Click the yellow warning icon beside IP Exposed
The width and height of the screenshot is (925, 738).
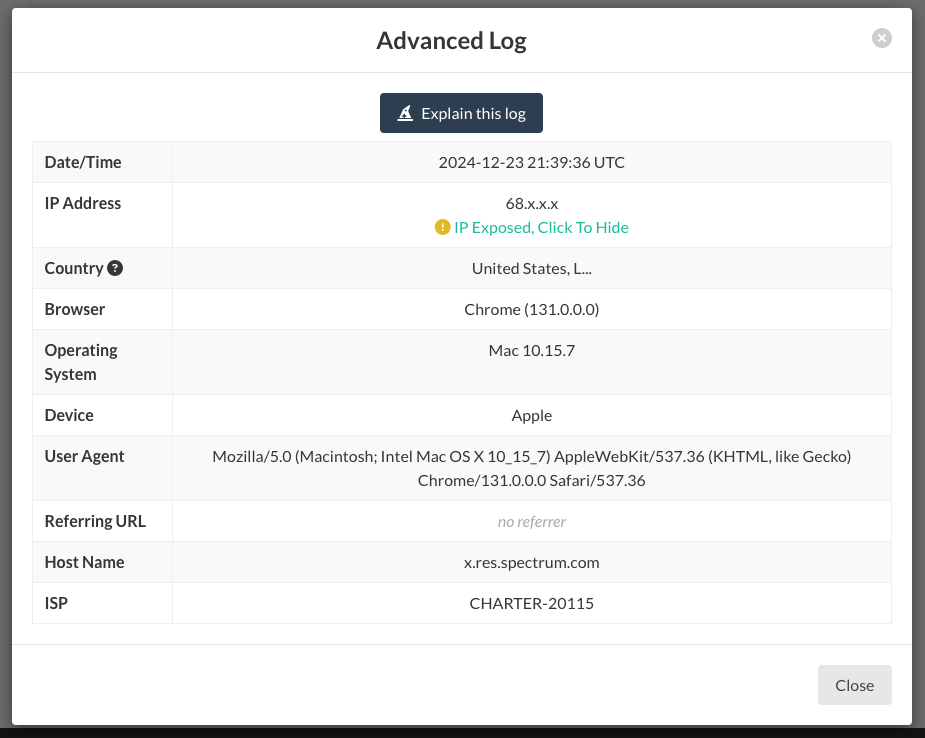pos(443,227)
